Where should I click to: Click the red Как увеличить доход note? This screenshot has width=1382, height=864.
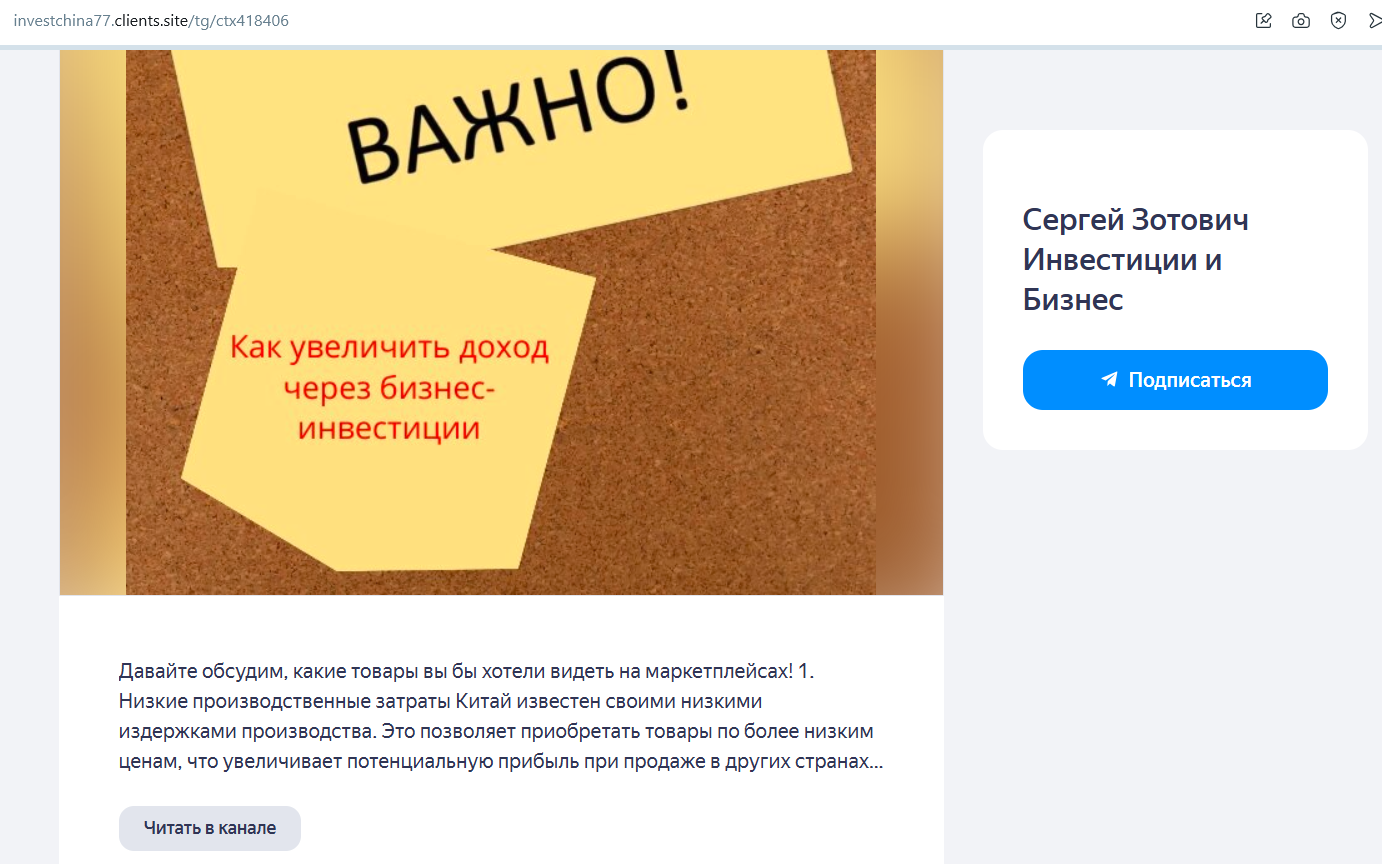390,390
